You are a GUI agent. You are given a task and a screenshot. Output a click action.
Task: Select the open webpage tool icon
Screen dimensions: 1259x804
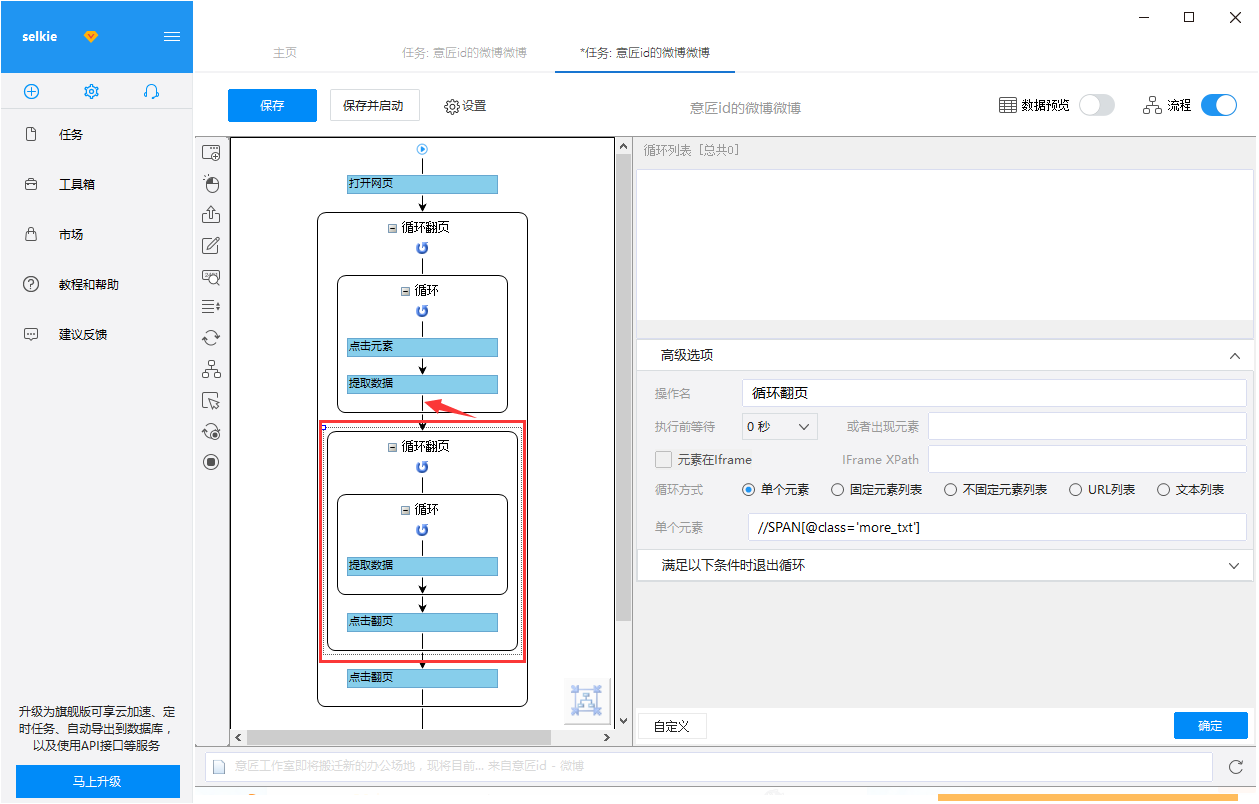point(211,153)
